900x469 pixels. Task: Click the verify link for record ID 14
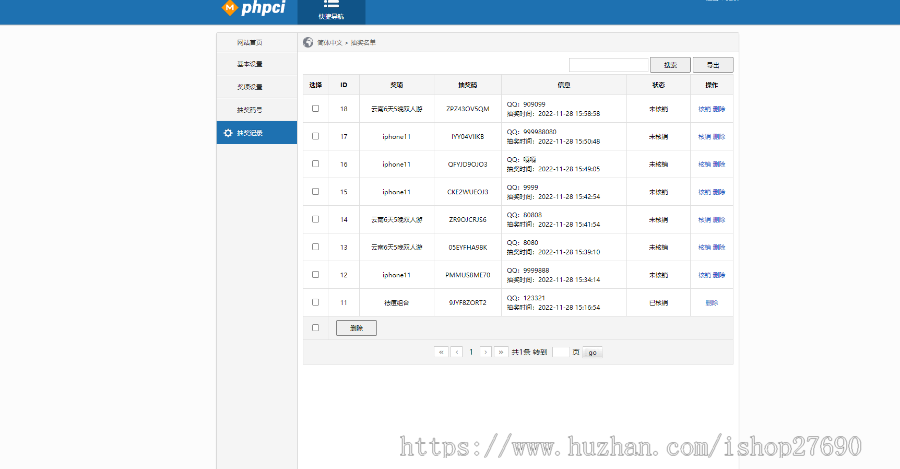704,220
